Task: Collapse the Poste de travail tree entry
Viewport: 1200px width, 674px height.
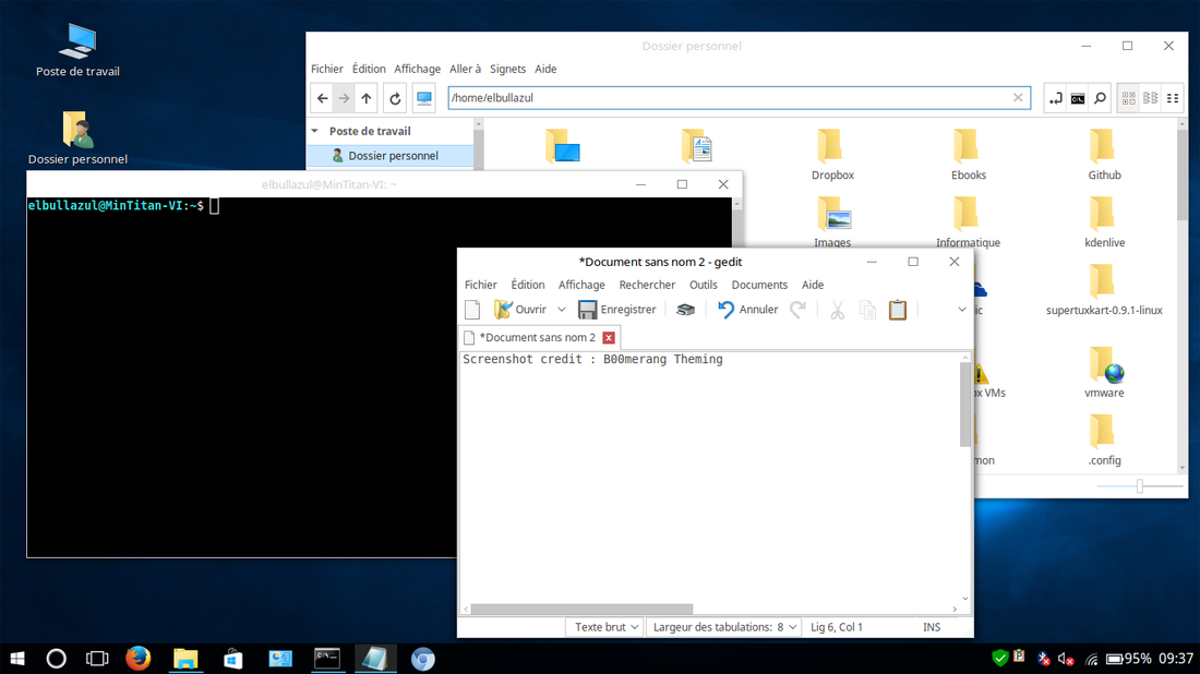Action: [x=315, y=131]
